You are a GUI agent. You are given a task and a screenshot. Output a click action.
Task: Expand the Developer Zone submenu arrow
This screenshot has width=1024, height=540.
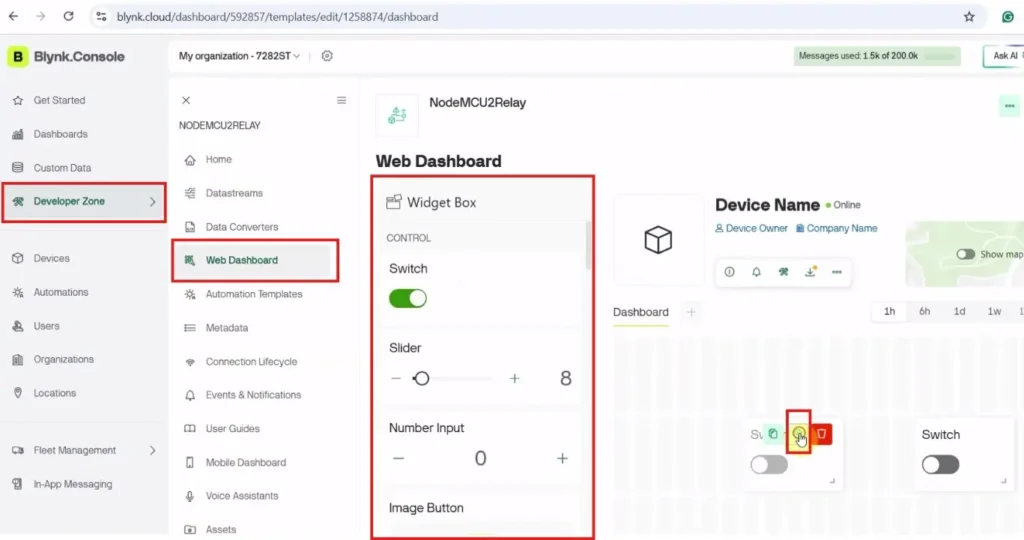[153, 202]
